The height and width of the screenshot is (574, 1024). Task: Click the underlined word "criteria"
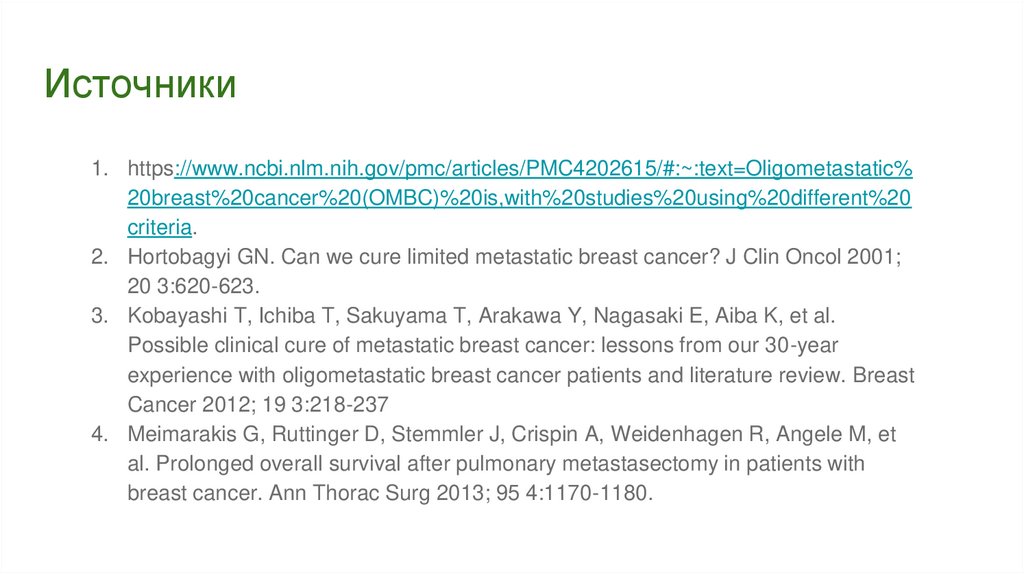tap(159, 227)
